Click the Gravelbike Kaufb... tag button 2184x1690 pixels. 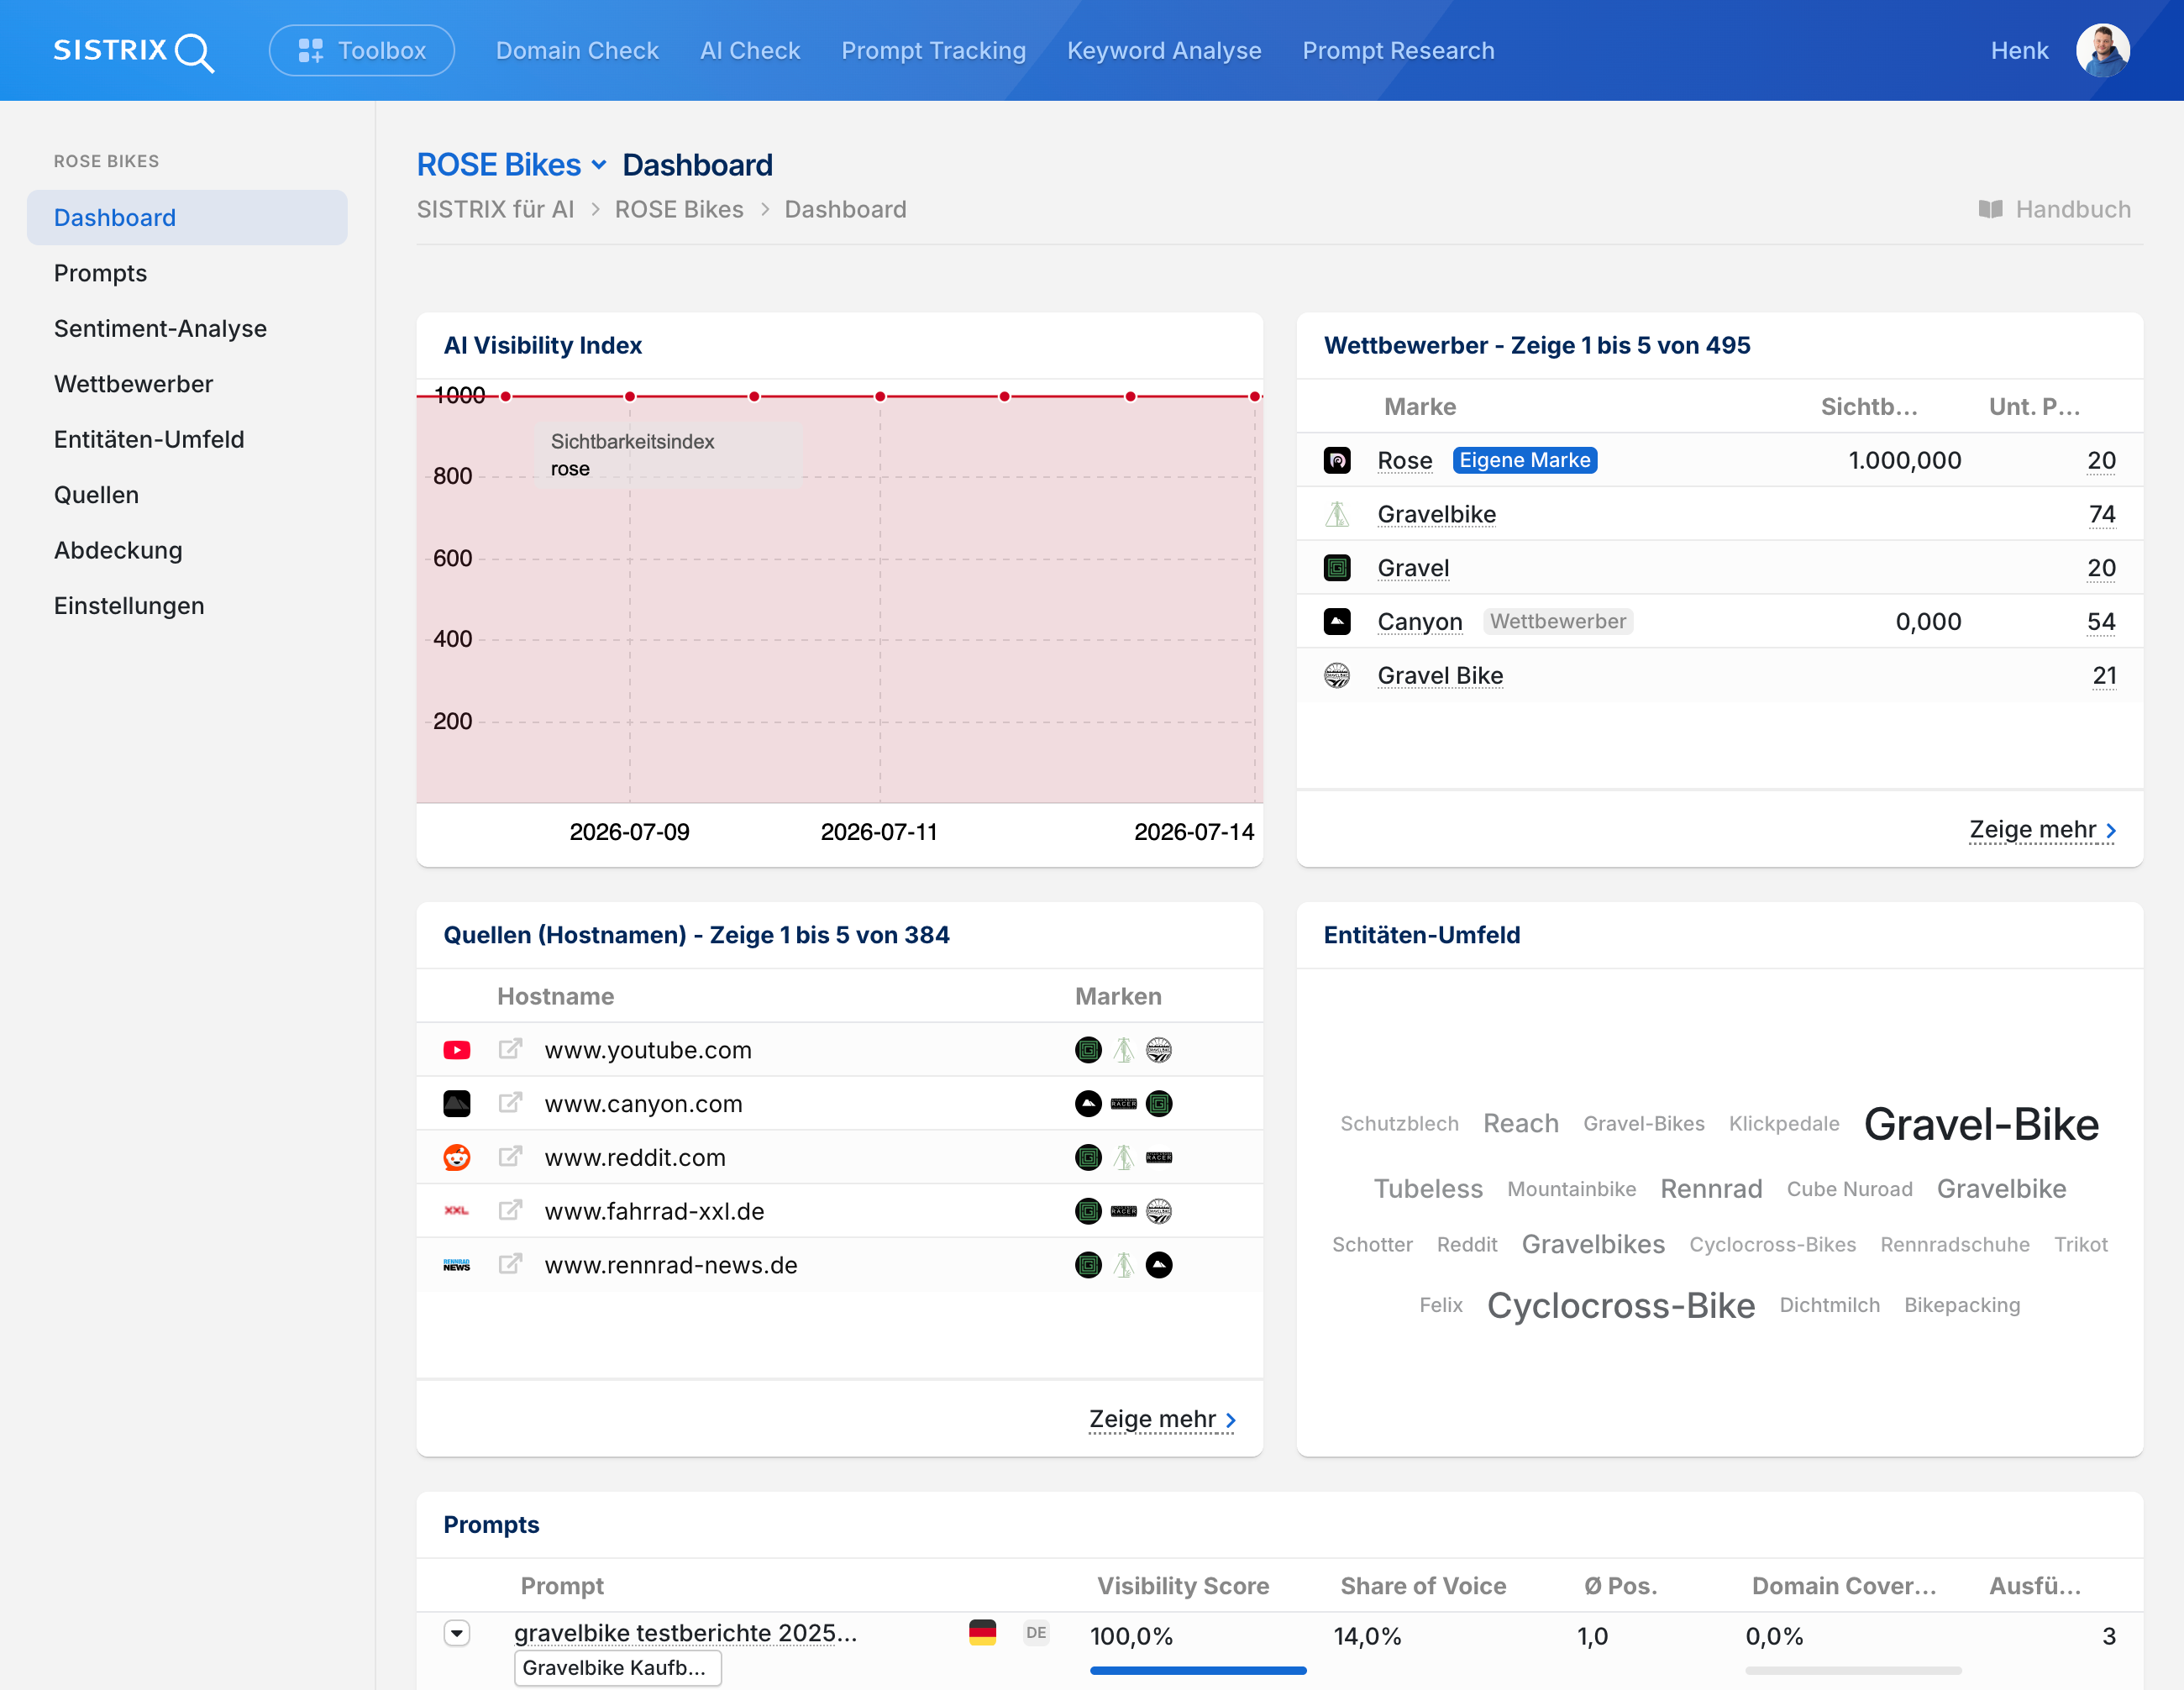(617, 1667)
